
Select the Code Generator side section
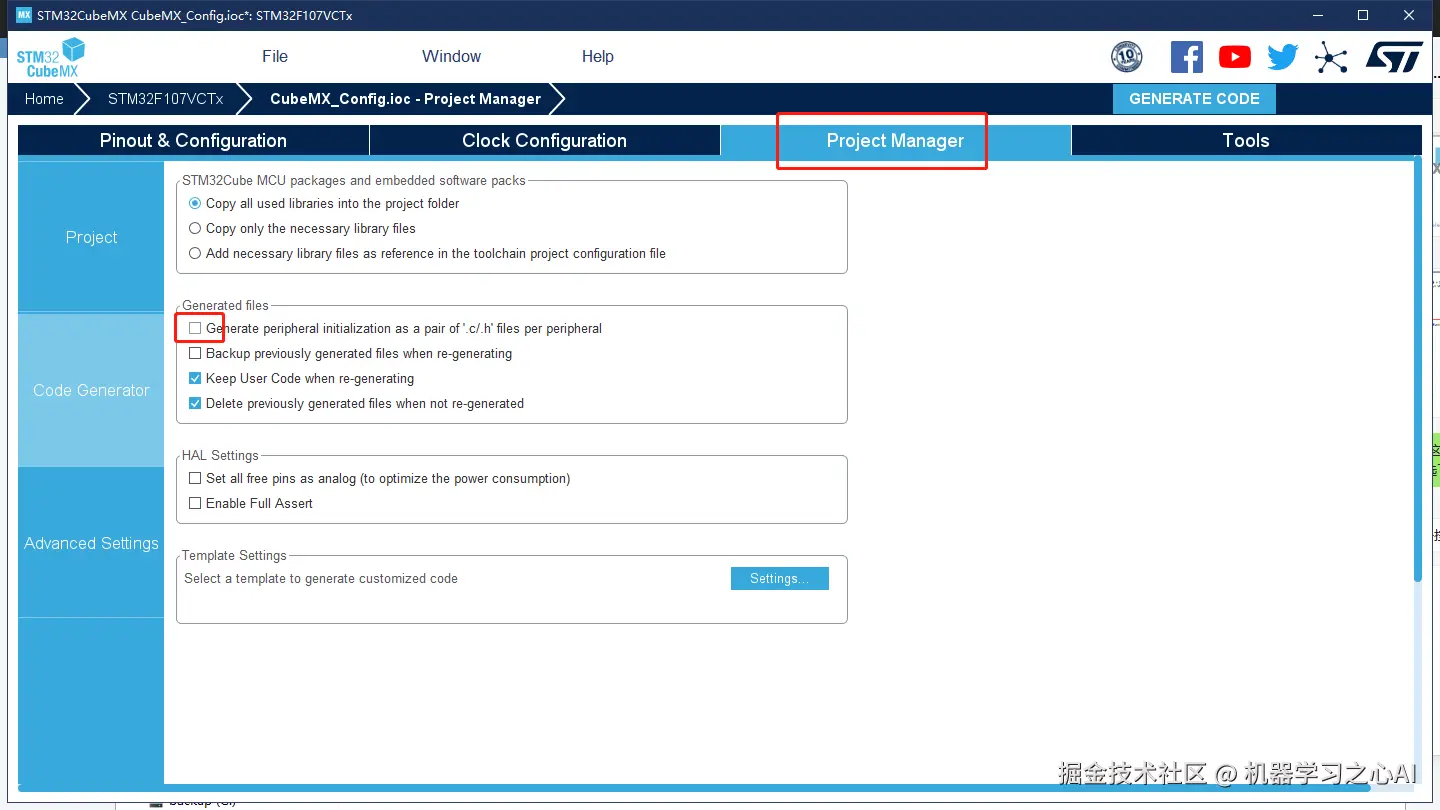(x=91, y=390)
